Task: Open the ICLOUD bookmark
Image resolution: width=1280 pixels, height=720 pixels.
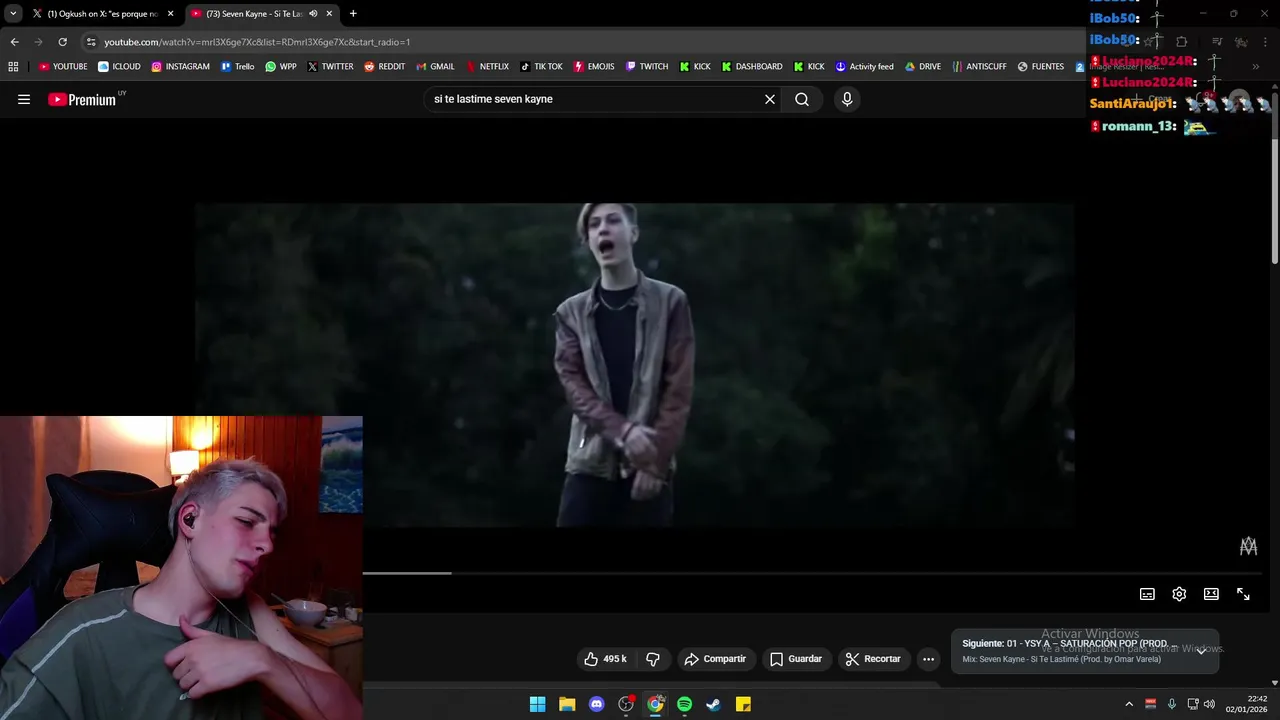Action: [119, 67]
